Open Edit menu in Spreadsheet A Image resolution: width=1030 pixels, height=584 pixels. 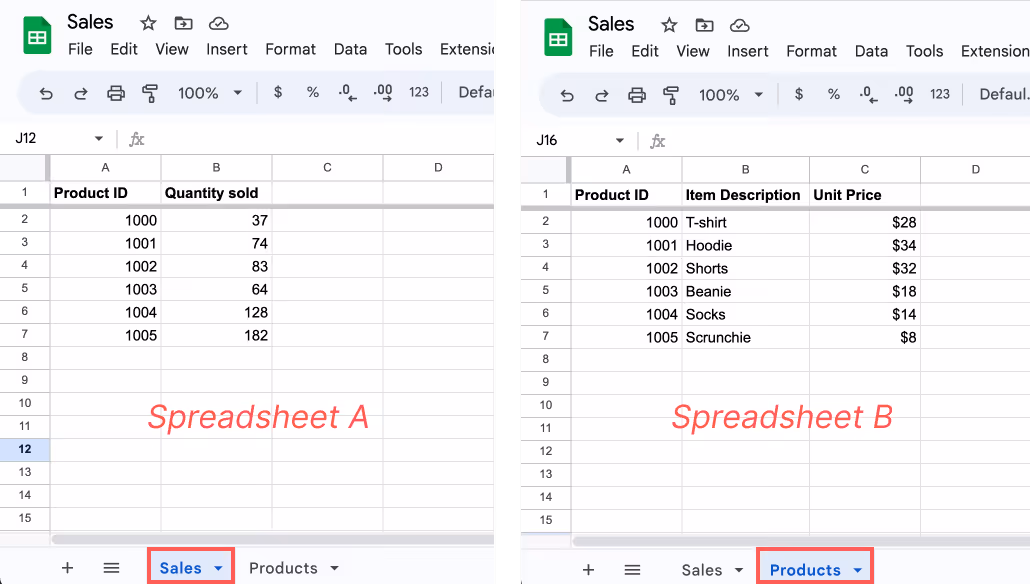point(123,49)
